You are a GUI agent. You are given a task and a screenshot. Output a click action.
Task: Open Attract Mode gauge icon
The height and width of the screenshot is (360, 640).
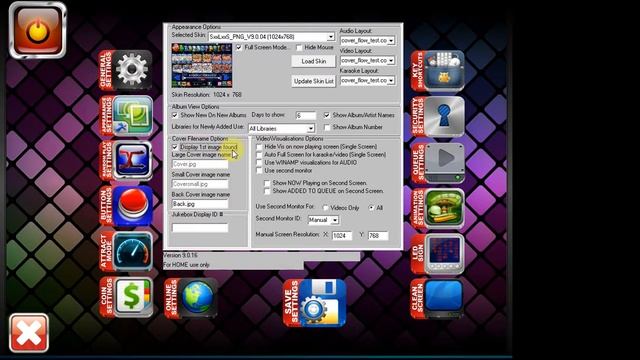126,251
